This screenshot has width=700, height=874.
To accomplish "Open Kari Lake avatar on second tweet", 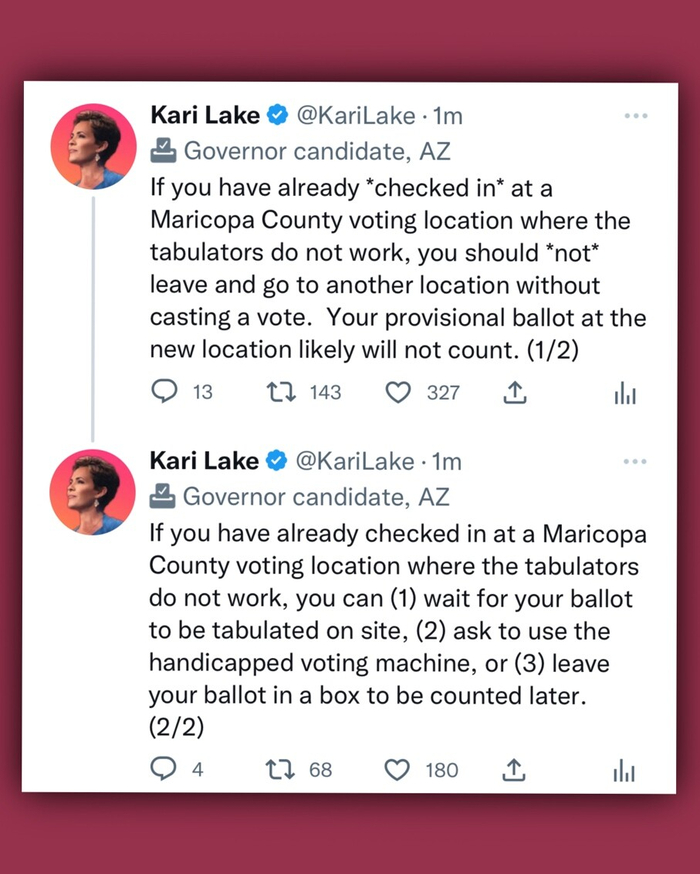I will pos(93,492).
